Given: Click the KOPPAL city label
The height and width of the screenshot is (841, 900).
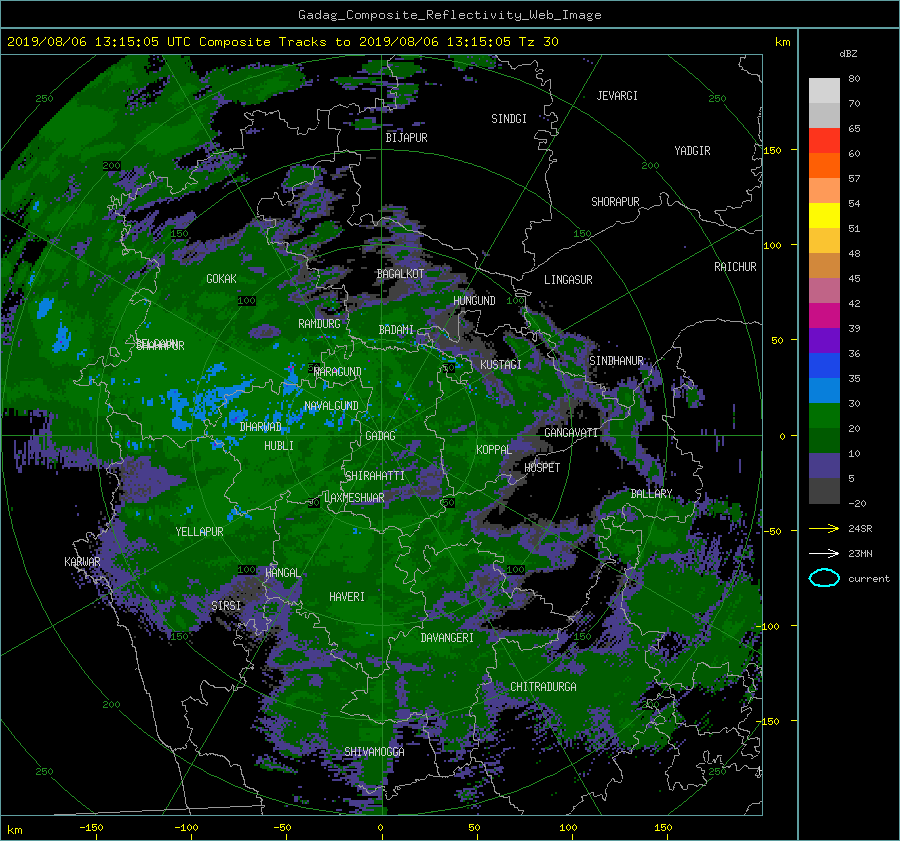Looking at the screenshot, I should 494,449.
